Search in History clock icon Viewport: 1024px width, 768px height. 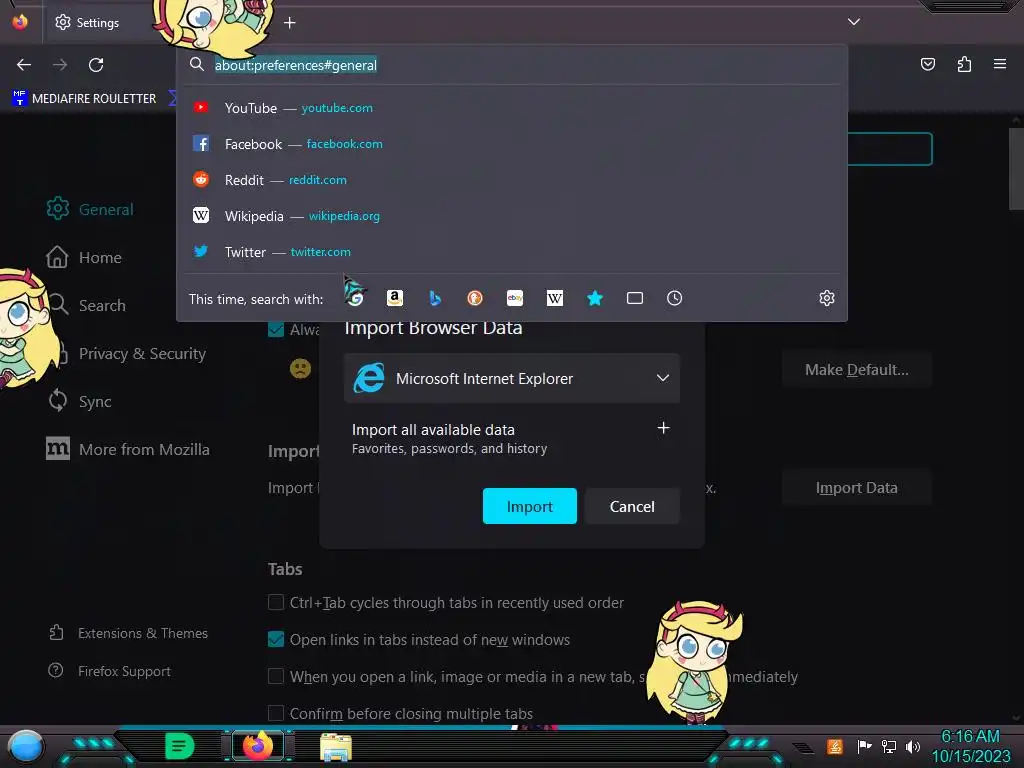[675, 298]
